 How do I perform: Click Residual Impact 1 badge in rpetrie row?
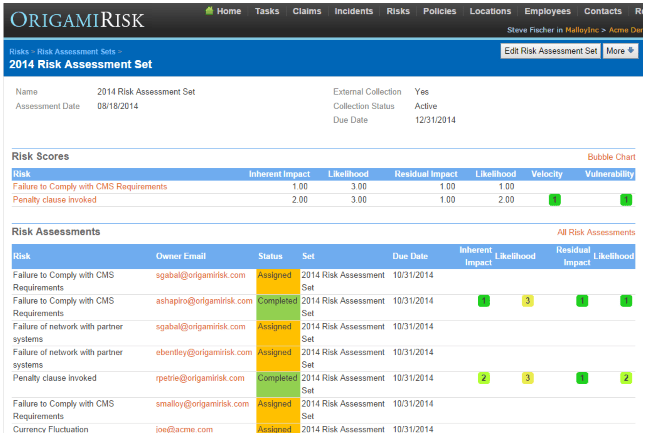tap(582, 378)
